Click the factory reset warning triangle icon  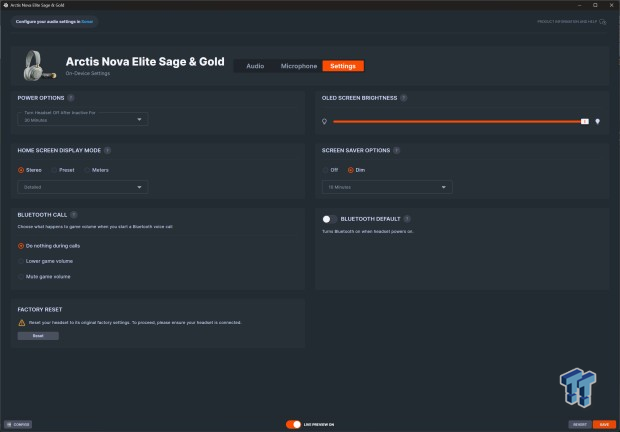click(x=22, y=323)
